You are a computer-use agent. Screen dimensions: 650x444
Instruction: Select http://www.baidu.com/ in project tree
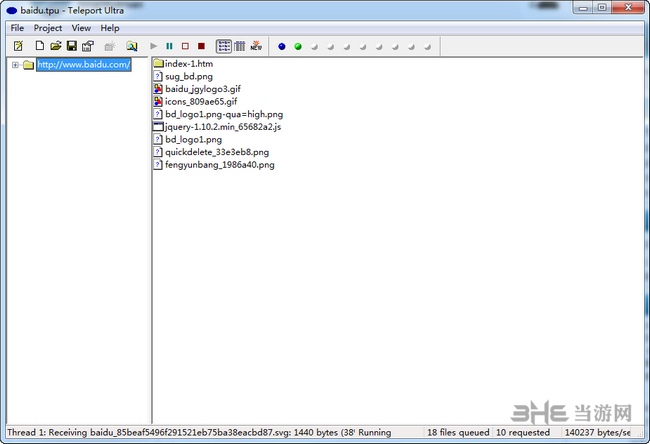coord(84,65)
